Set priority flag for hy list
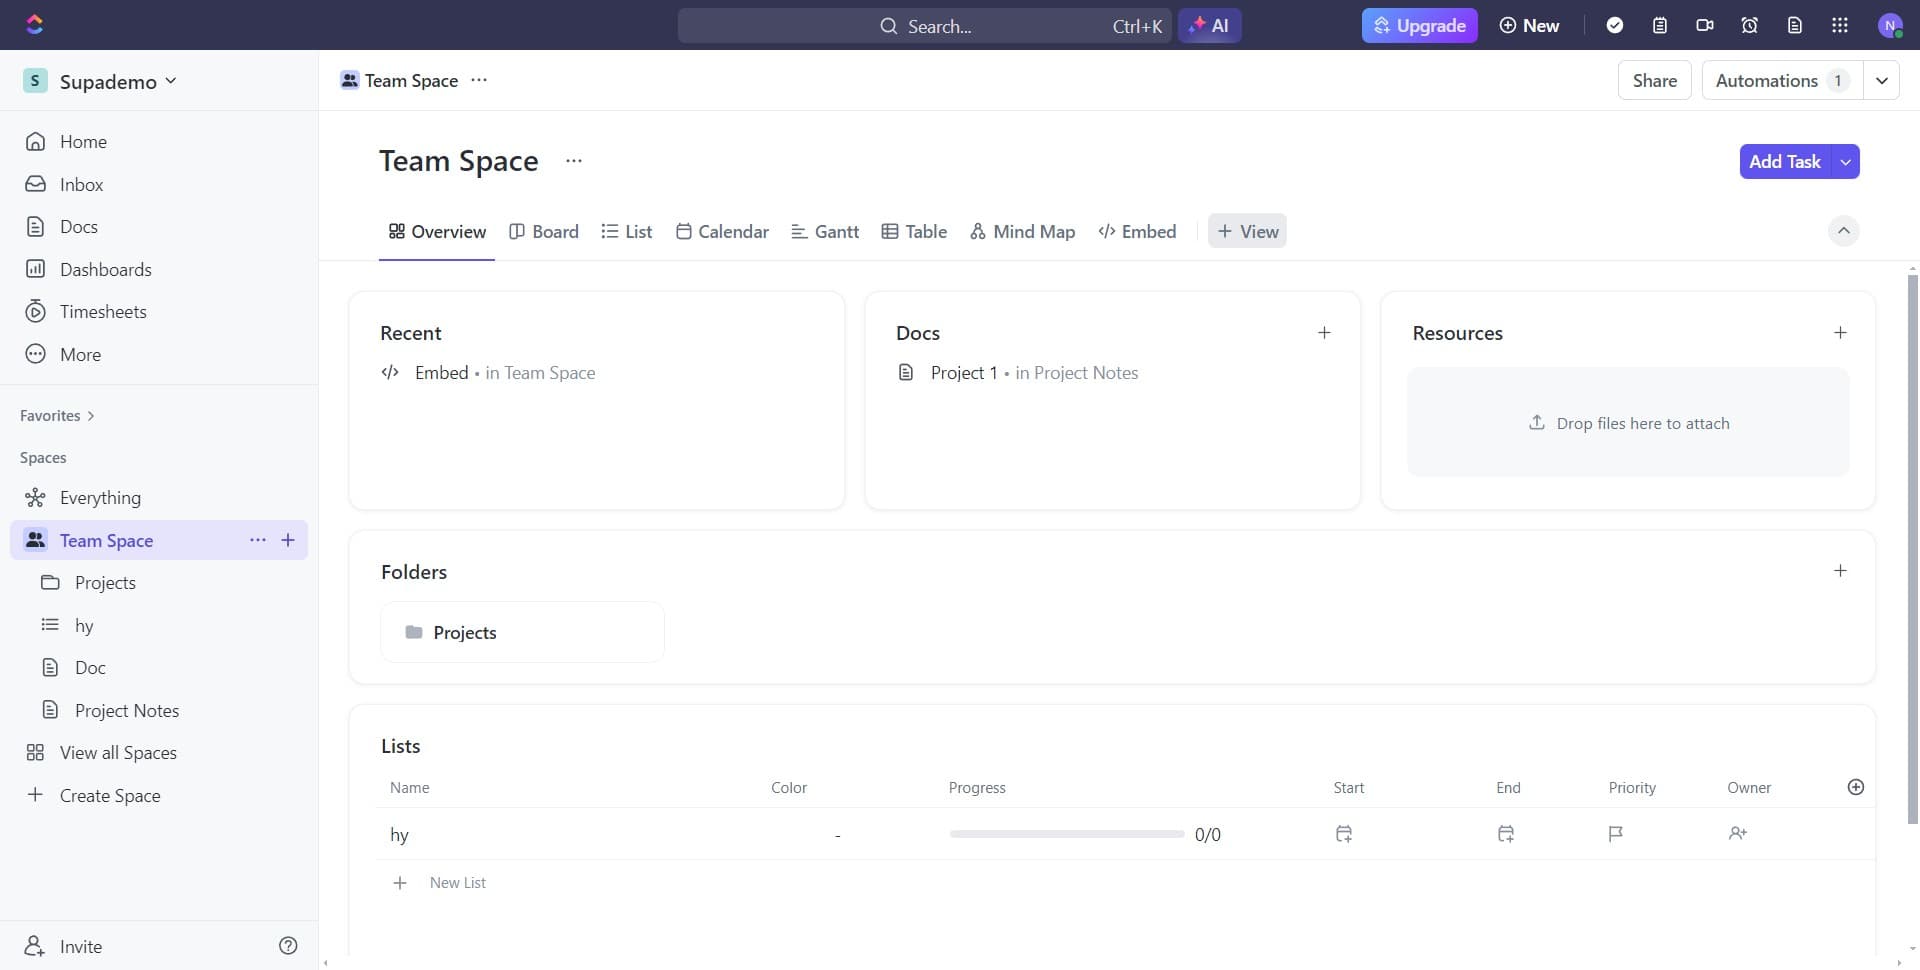Screen dimensions: 1920x970 [1615, 834]
